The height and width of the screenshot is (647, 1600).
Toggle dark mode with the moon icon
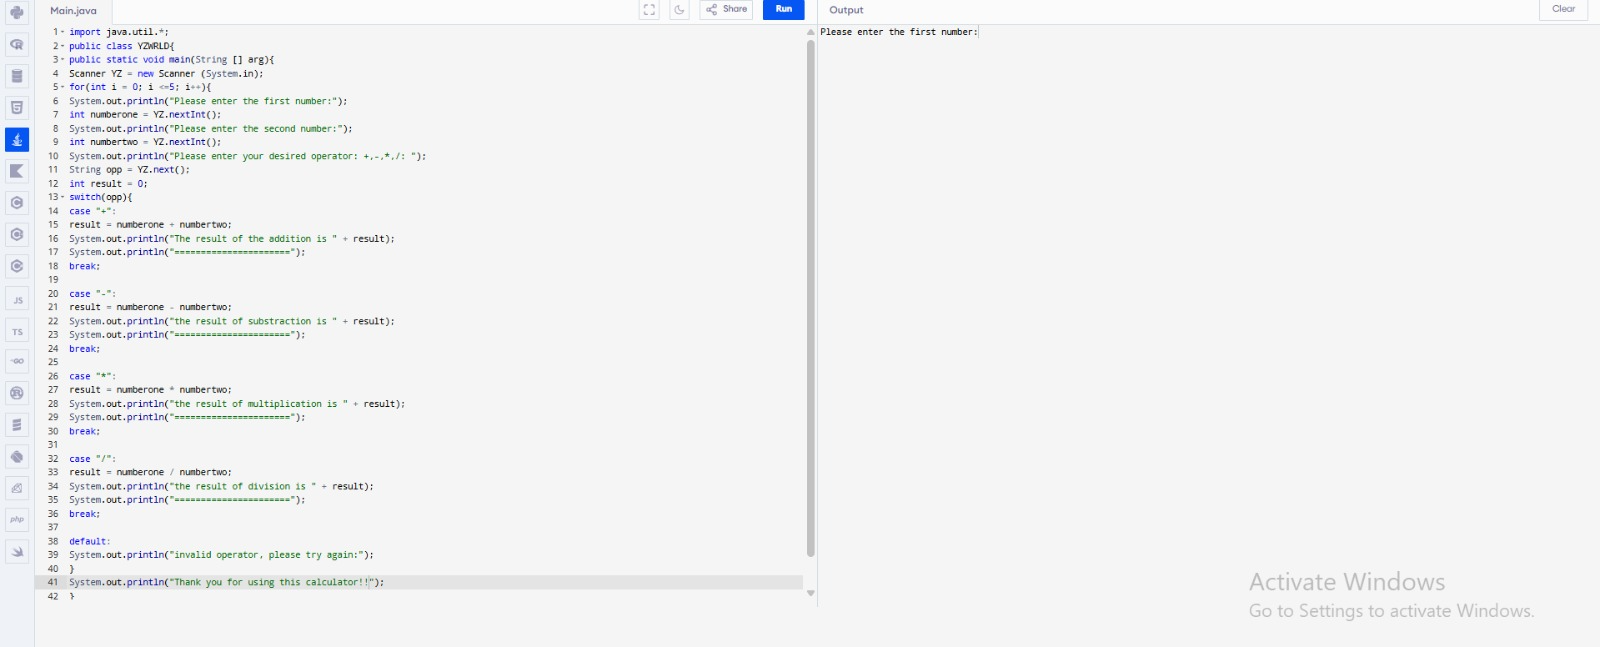679,10
